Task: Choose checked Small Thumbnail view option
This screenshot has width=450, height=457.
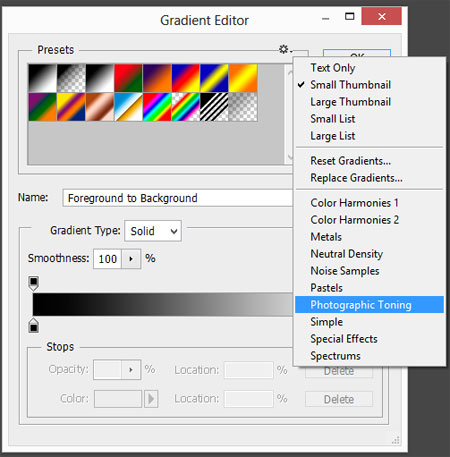Action: point(369,85)
